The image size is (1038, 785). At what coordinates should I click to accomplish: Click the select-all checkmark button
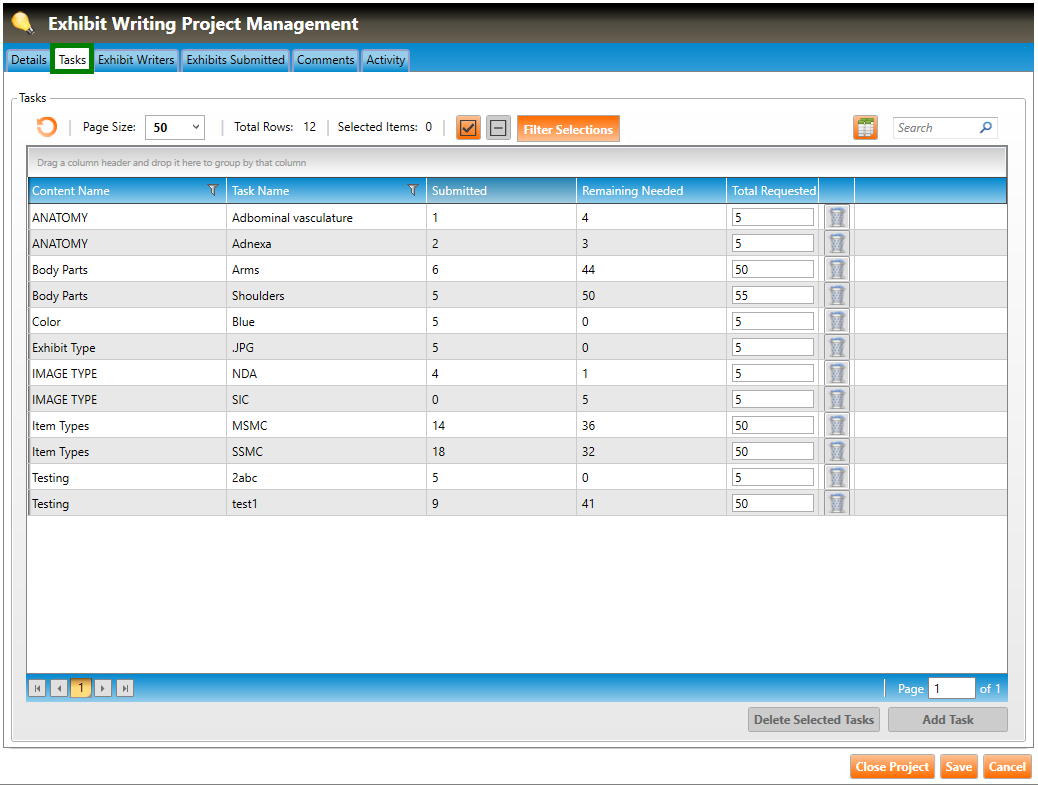tap(468, 128)
